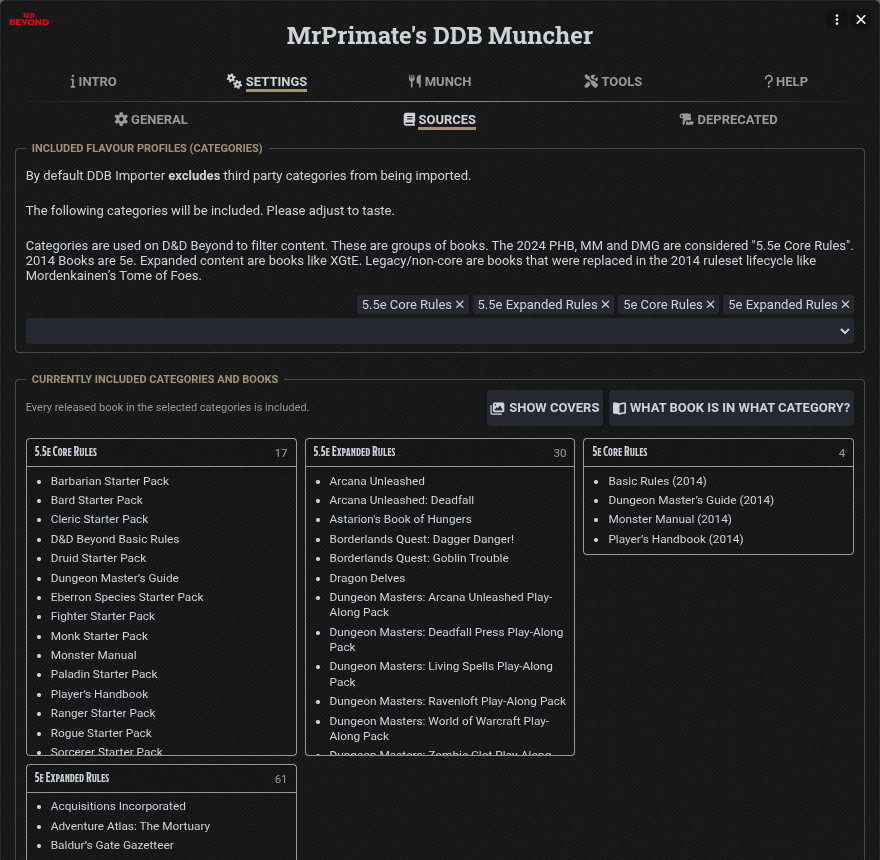Open the Help tab
Screen dimensions: 880x860
tap(786, 81)
